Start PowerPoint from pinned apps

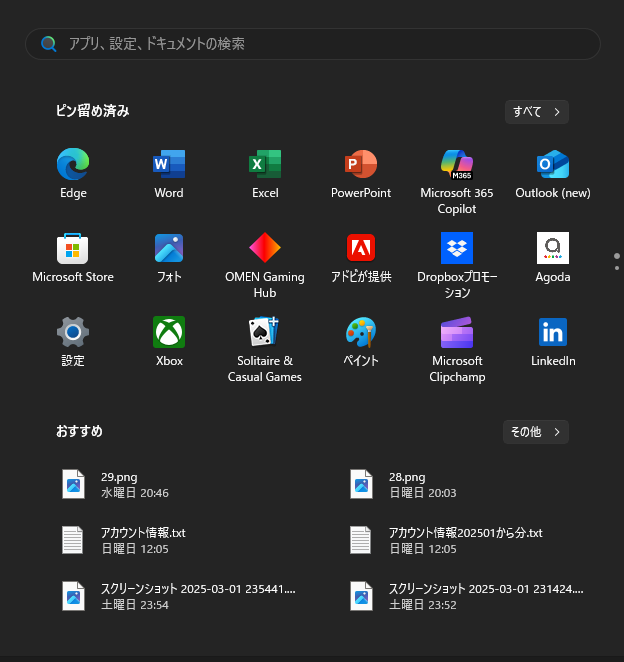(361, 174)
